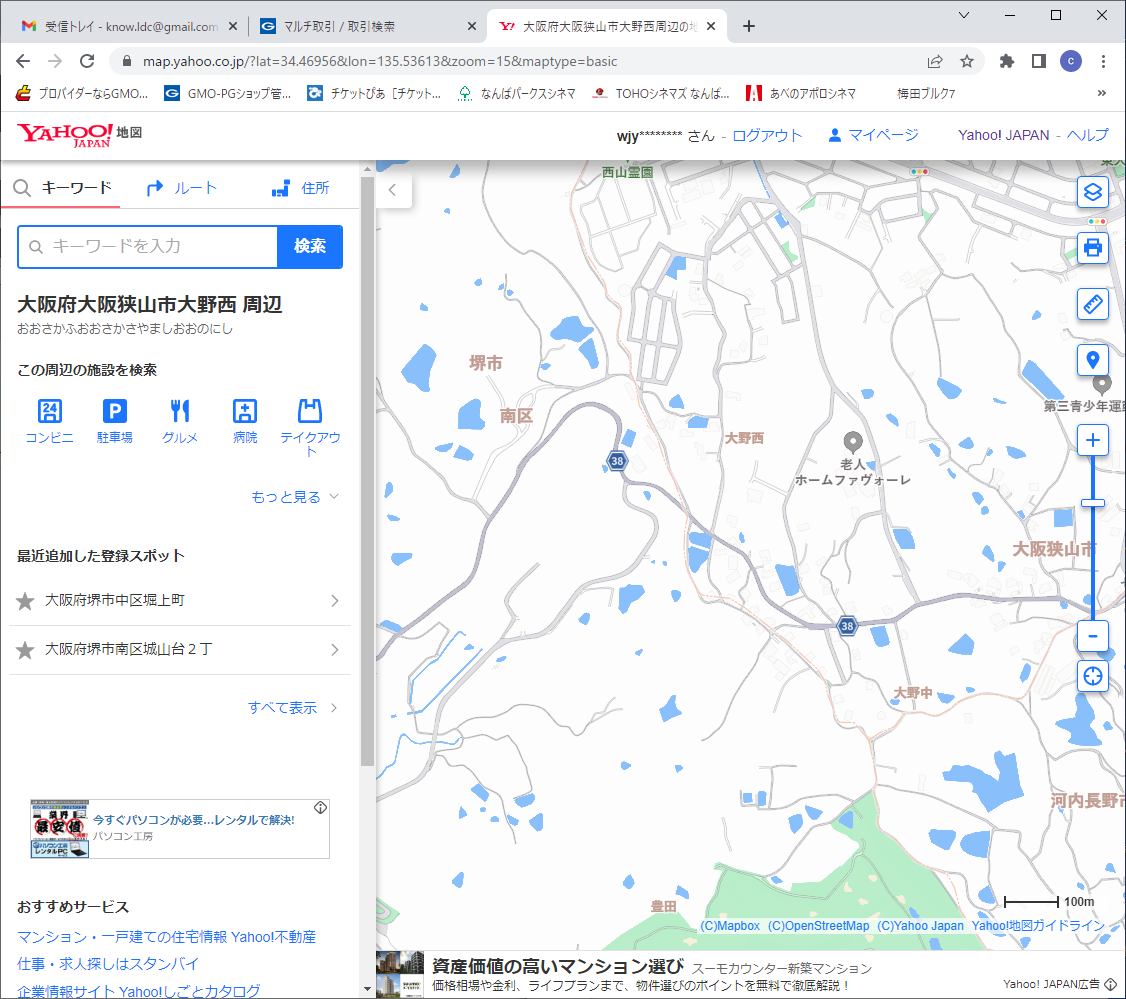Image resolution: width=1126 pixels, height=999 pixels.
Task: Select the distance measuring ruler tool
Action: pos(1093,304)
